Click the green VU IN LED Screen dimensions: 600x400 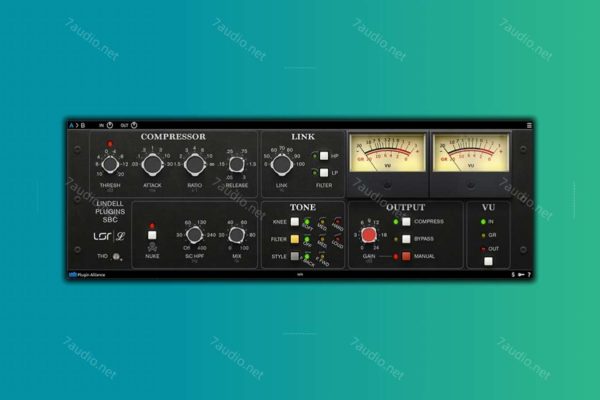483,222
